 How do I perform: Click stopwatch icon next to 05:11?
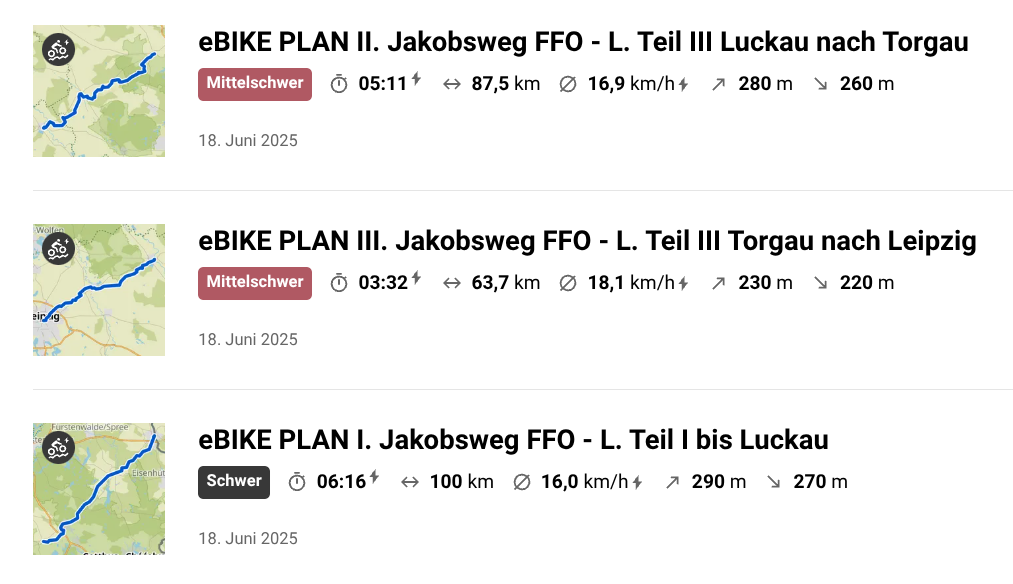(x=339, y=84)
